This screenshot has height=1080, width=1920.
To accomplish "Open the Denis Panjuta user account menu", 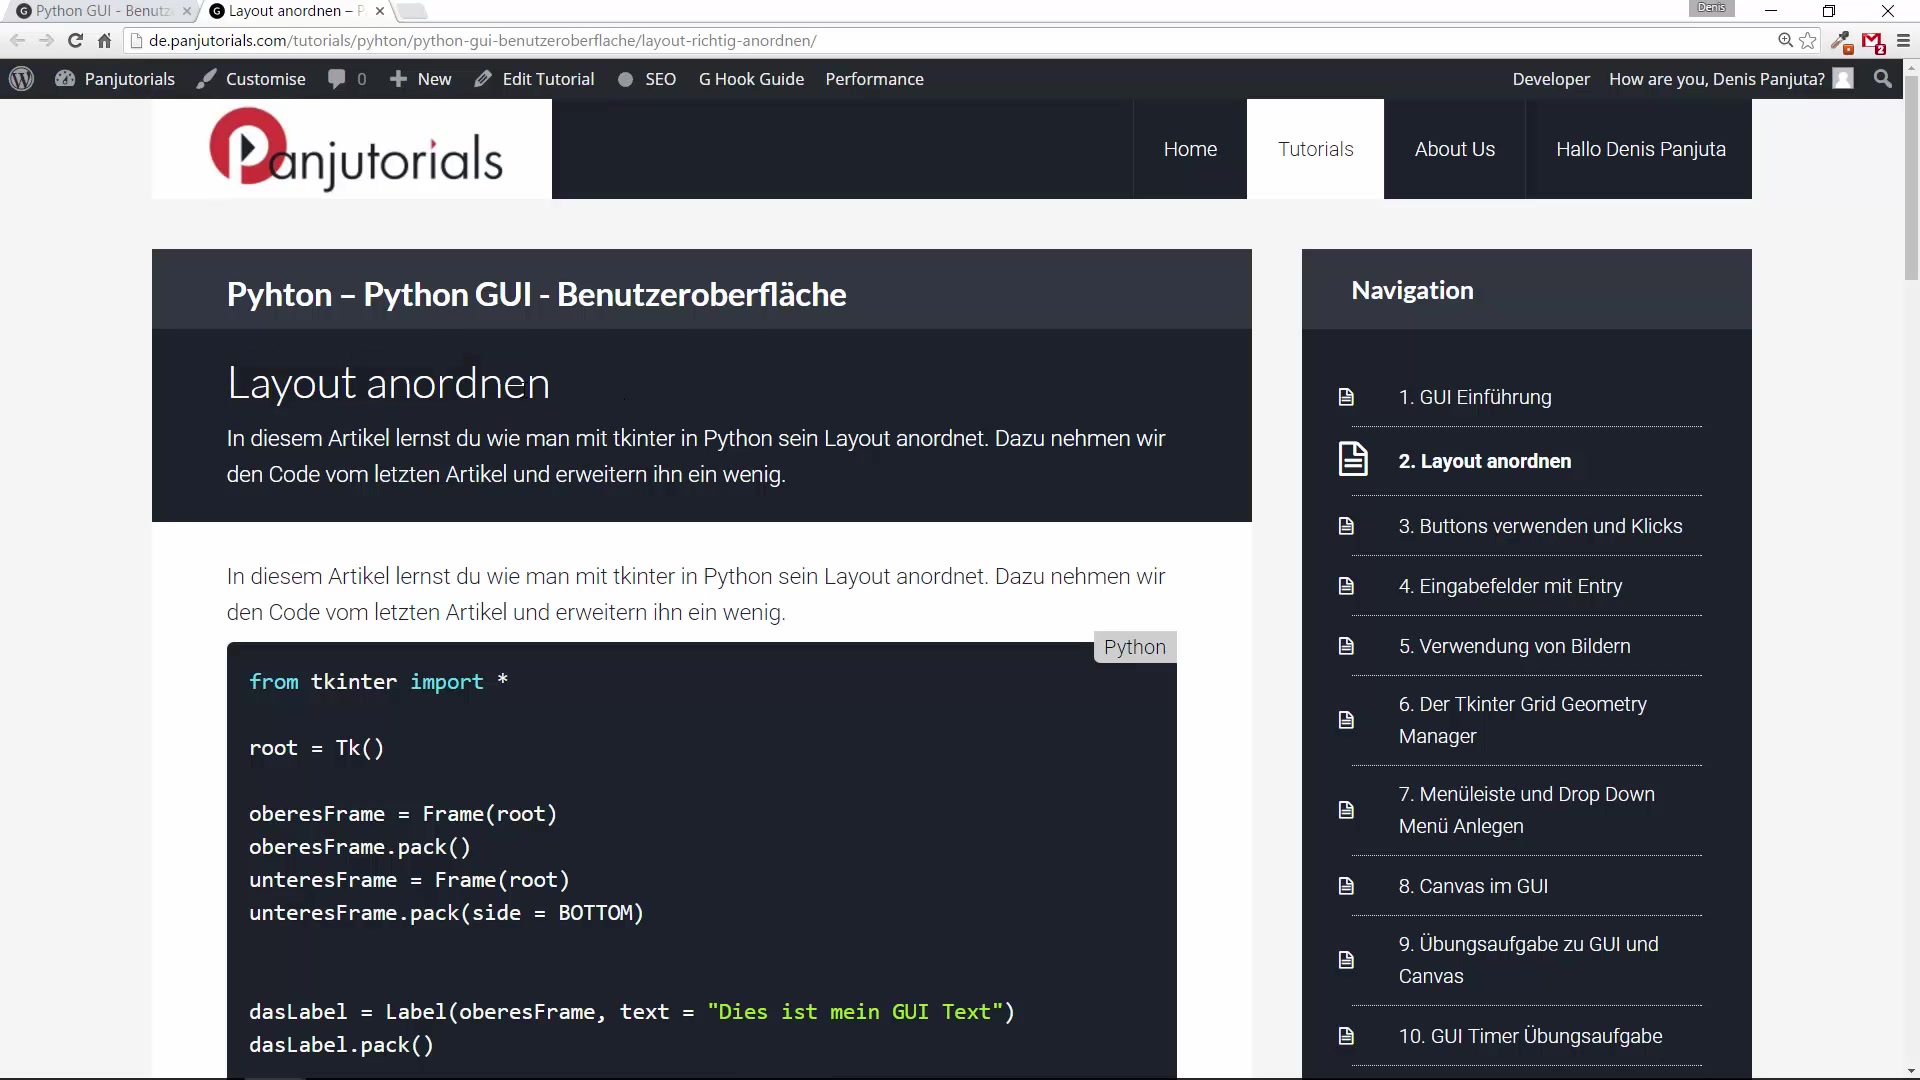I will pyautogui.click(x=1730, y=79).
